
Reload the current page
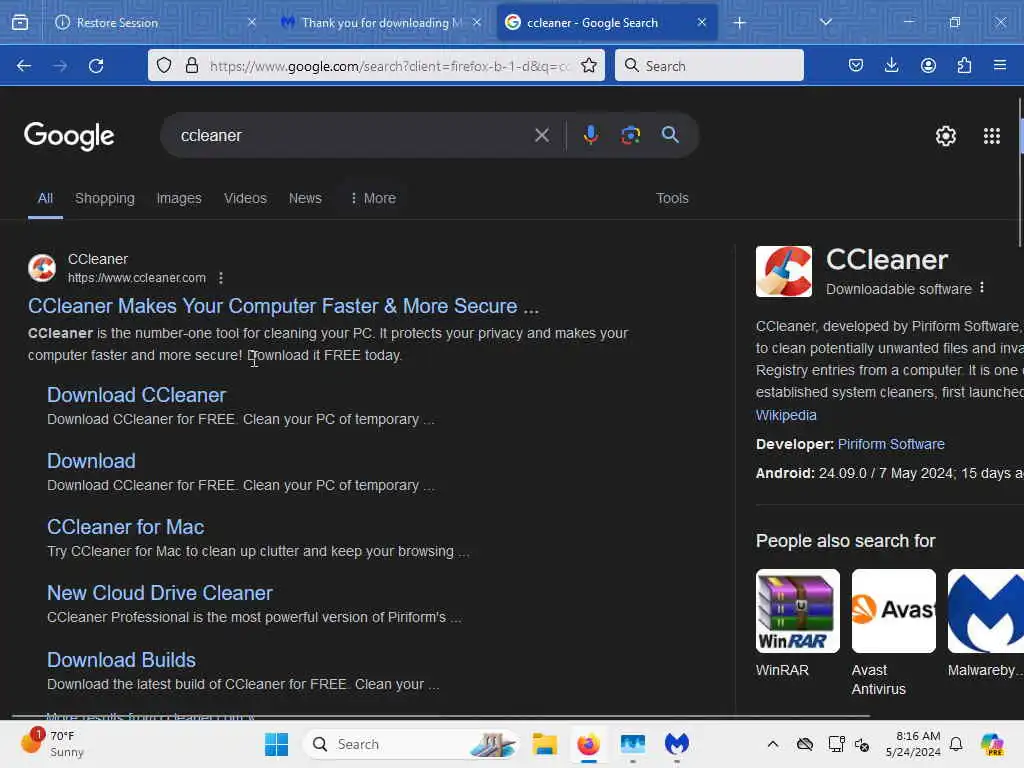click(x=96, y=66)
